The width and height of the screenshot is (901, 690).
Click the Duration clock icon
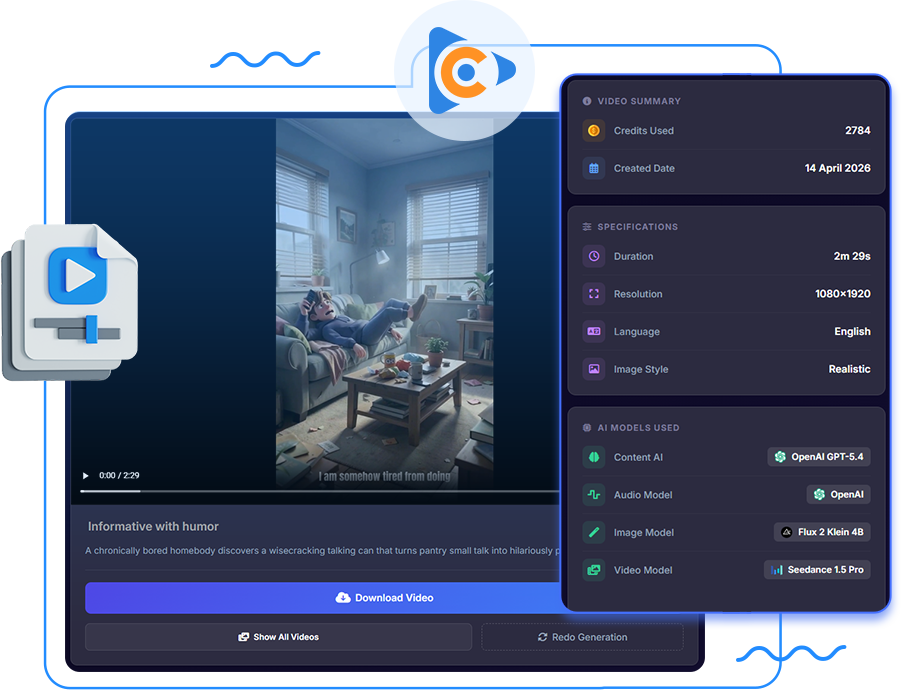(593, 257)
